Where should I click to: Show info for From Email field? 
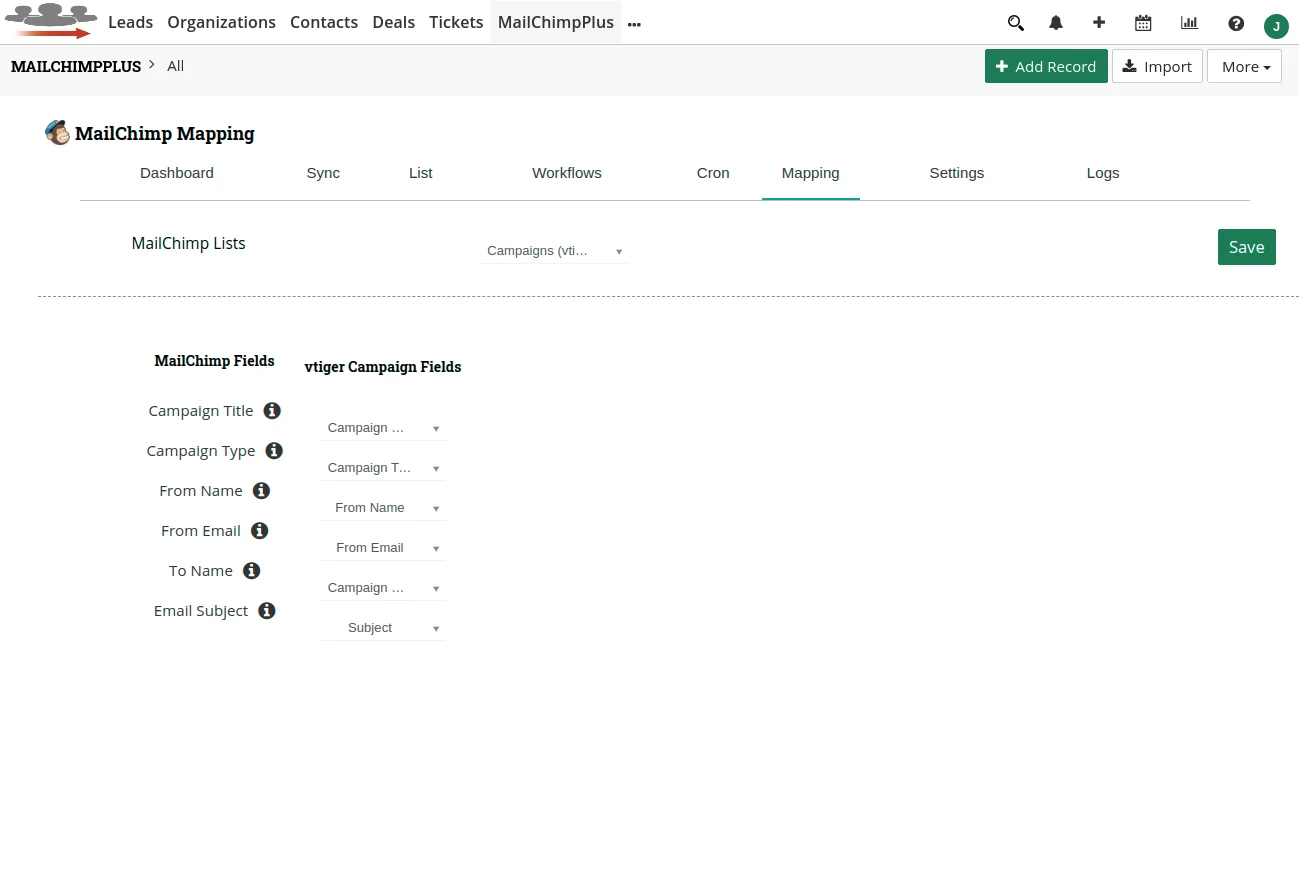(259, 530)
